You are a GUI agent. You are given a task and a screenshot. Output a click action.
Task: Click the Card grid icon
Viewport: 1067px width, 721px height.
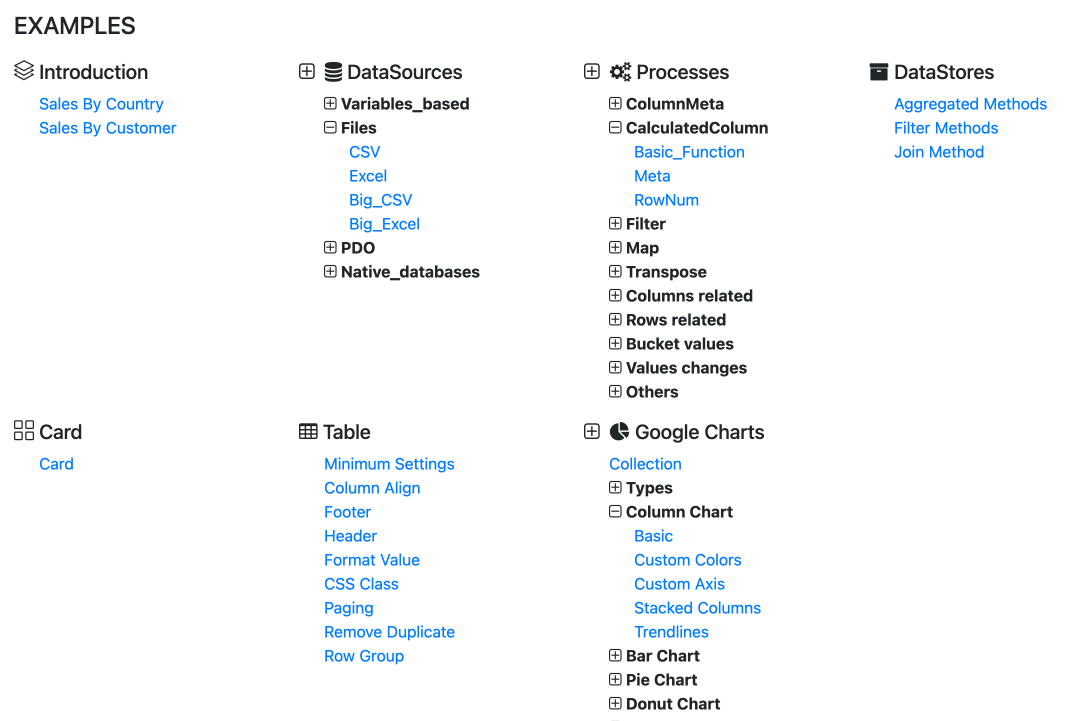coord(24,431)
